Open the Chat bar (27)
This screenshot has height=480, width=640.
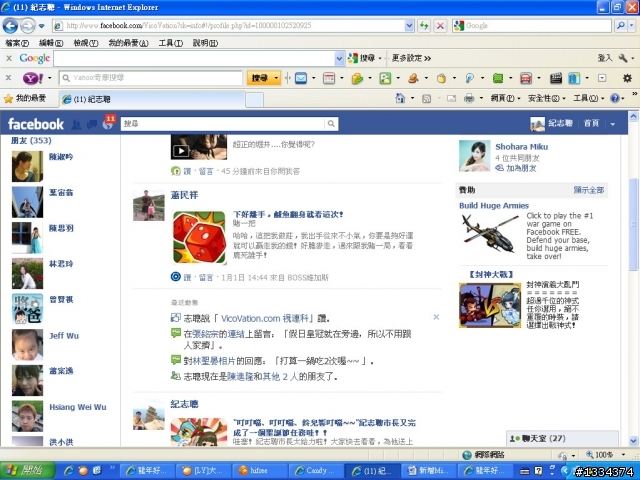pos(562,438)
